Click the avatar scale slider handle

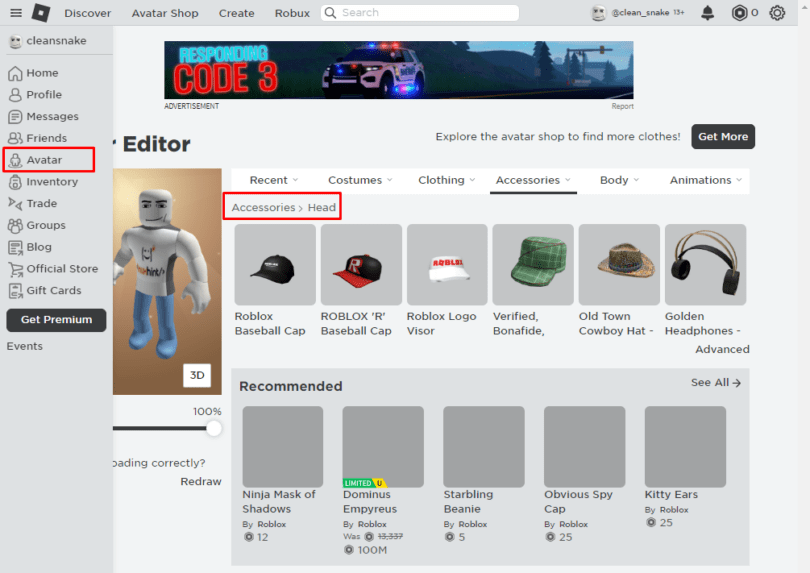(x=214, y=428)
